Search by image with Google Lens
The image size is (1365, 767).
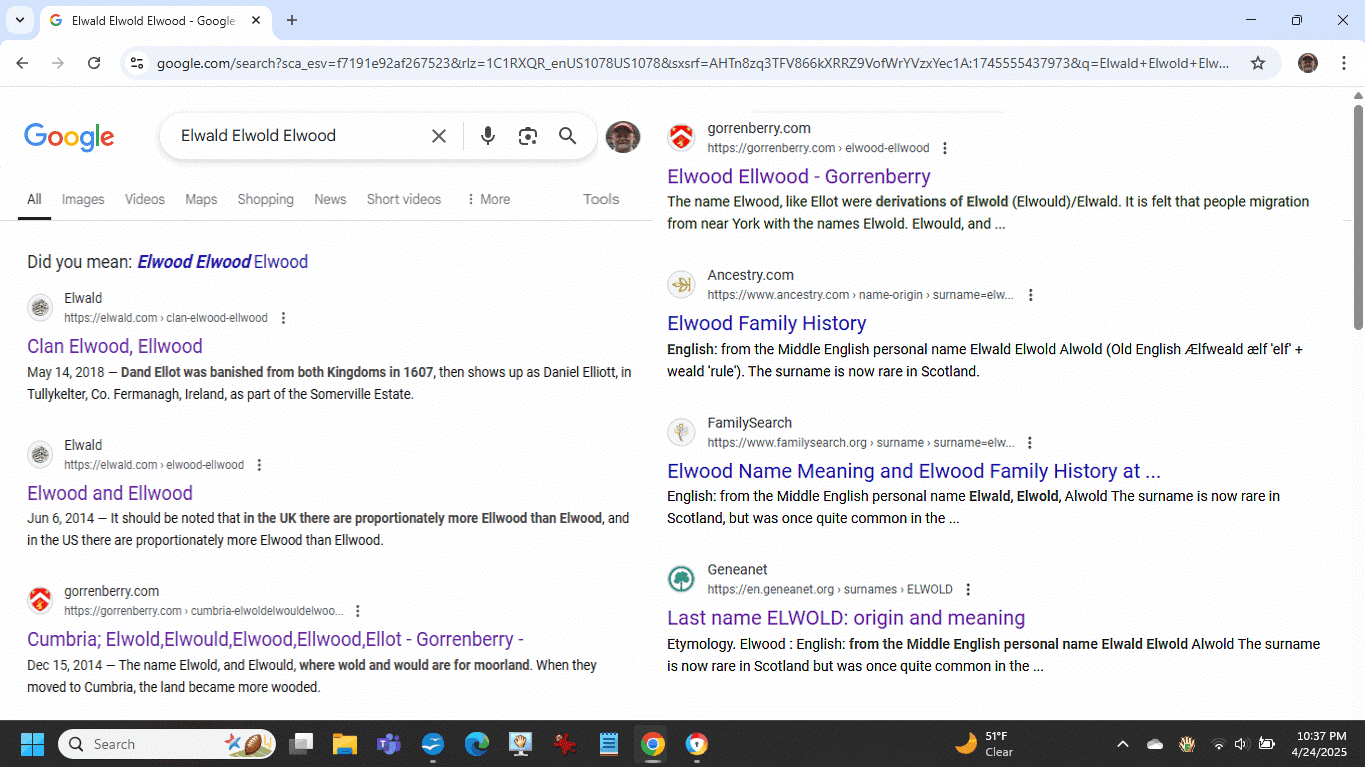[528, 136]
